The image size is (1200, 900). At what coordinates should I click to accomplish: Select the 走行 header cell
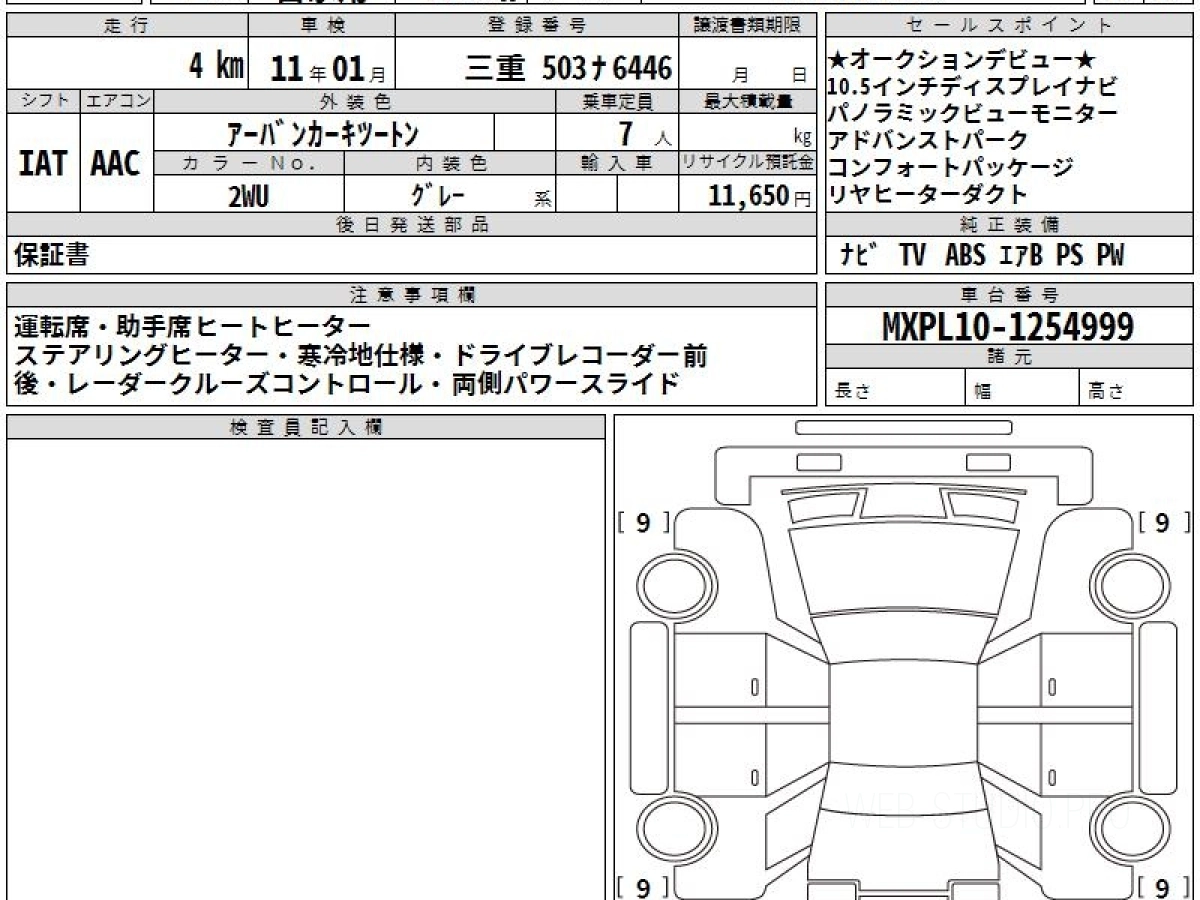pyautogui.click(x=126, y=26)
